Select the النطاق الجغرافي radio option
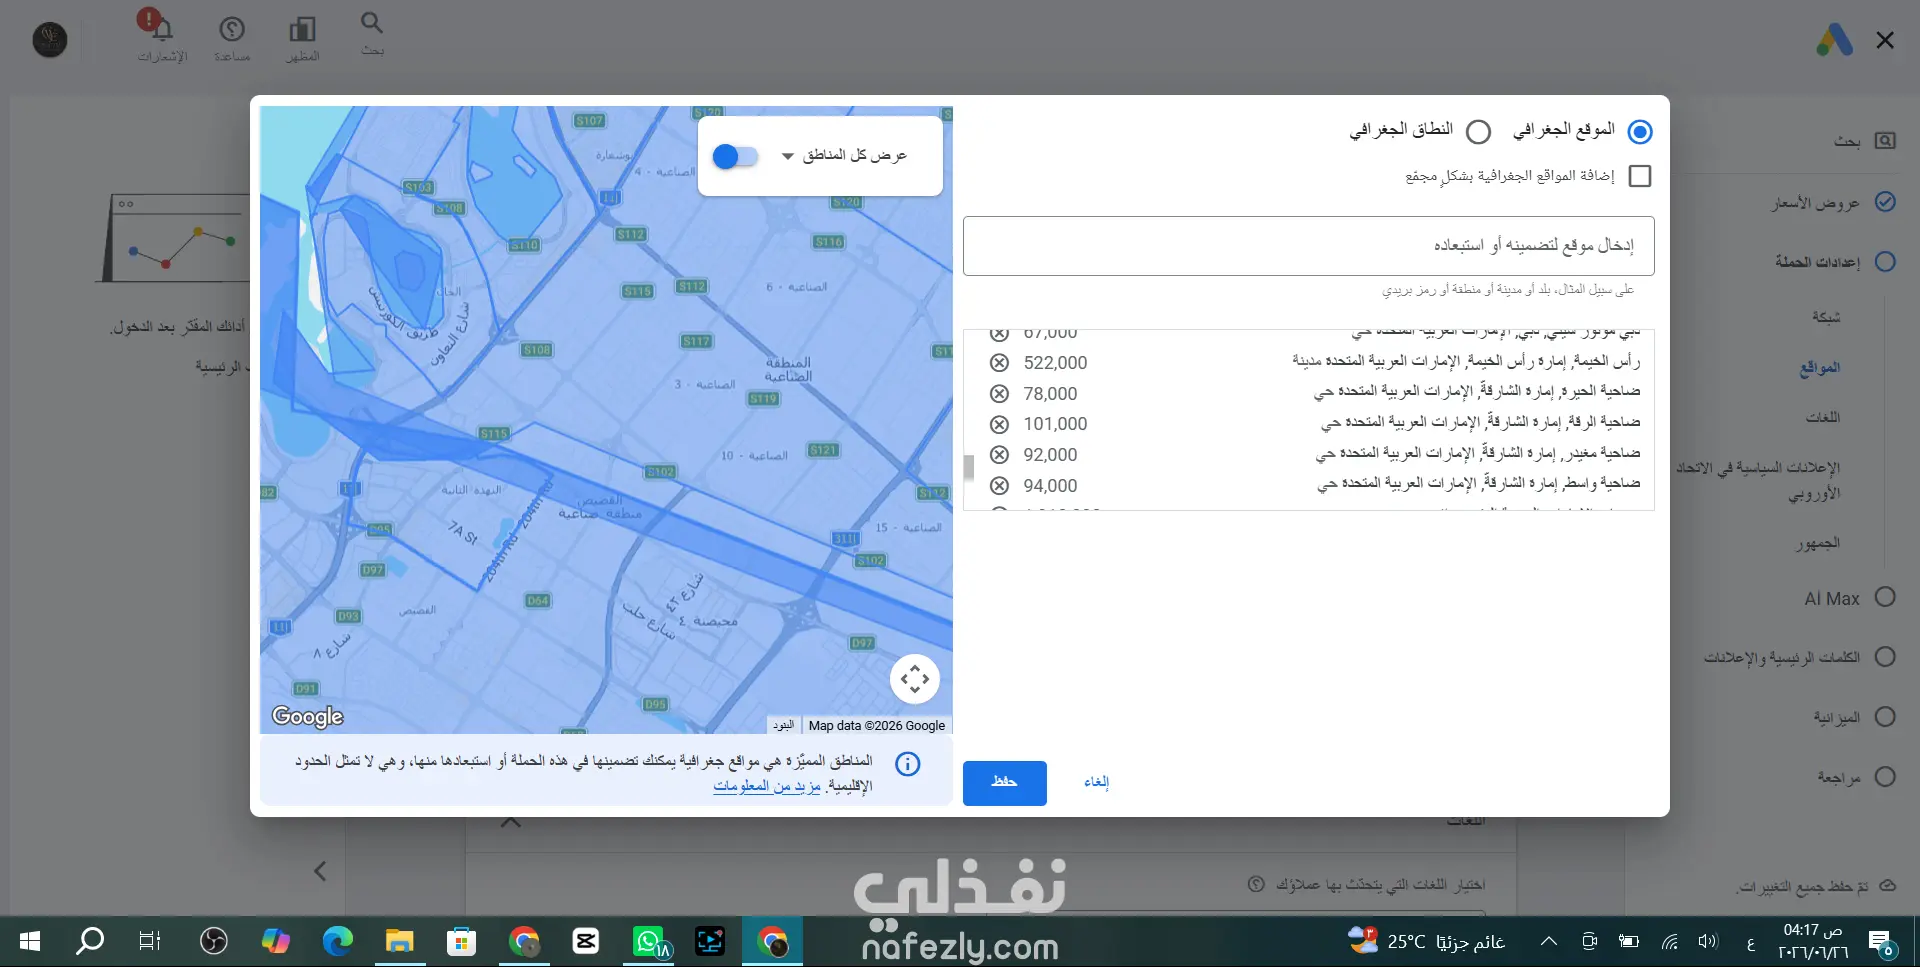The image size is (1920, 967). click(x=1478, y=131)
